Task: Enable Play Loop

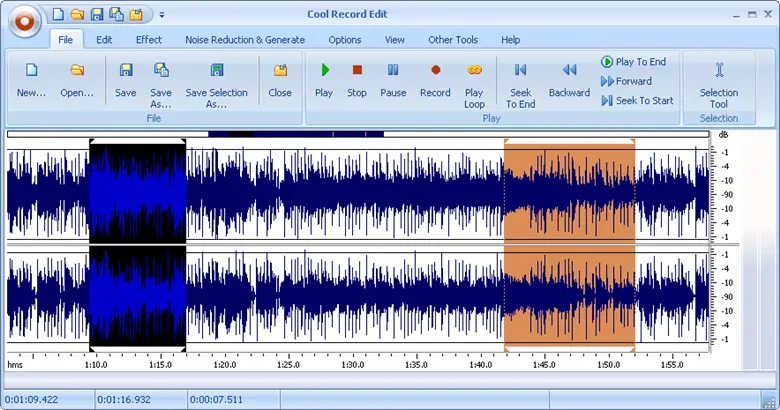Action: [x=474, y=71]
